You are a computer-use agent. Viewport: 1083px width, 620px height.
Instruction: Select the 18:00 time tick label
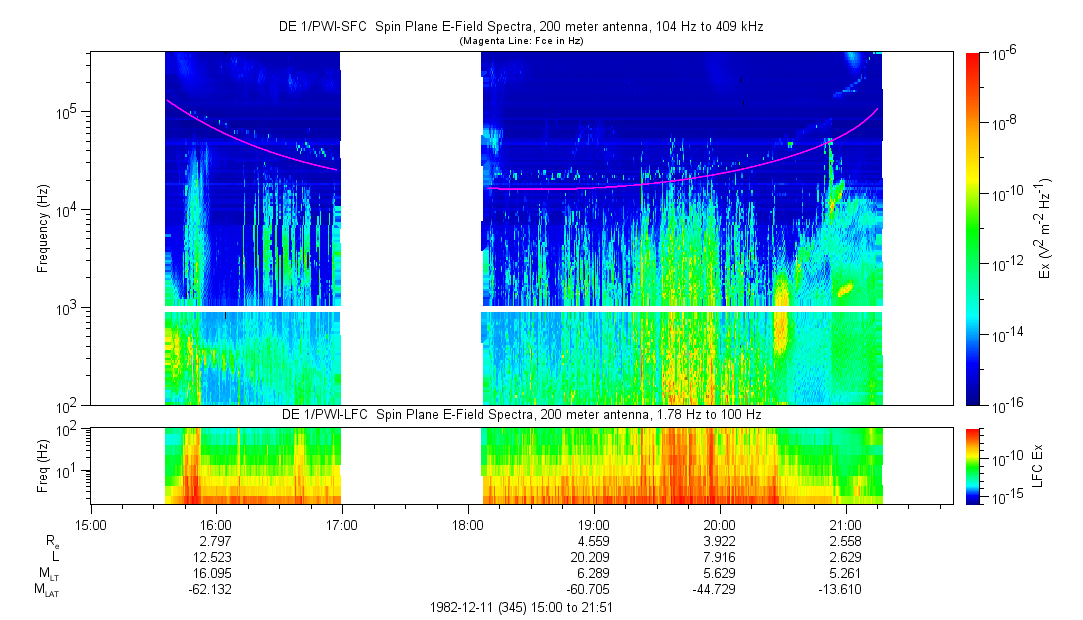click(x=468, y=524)
